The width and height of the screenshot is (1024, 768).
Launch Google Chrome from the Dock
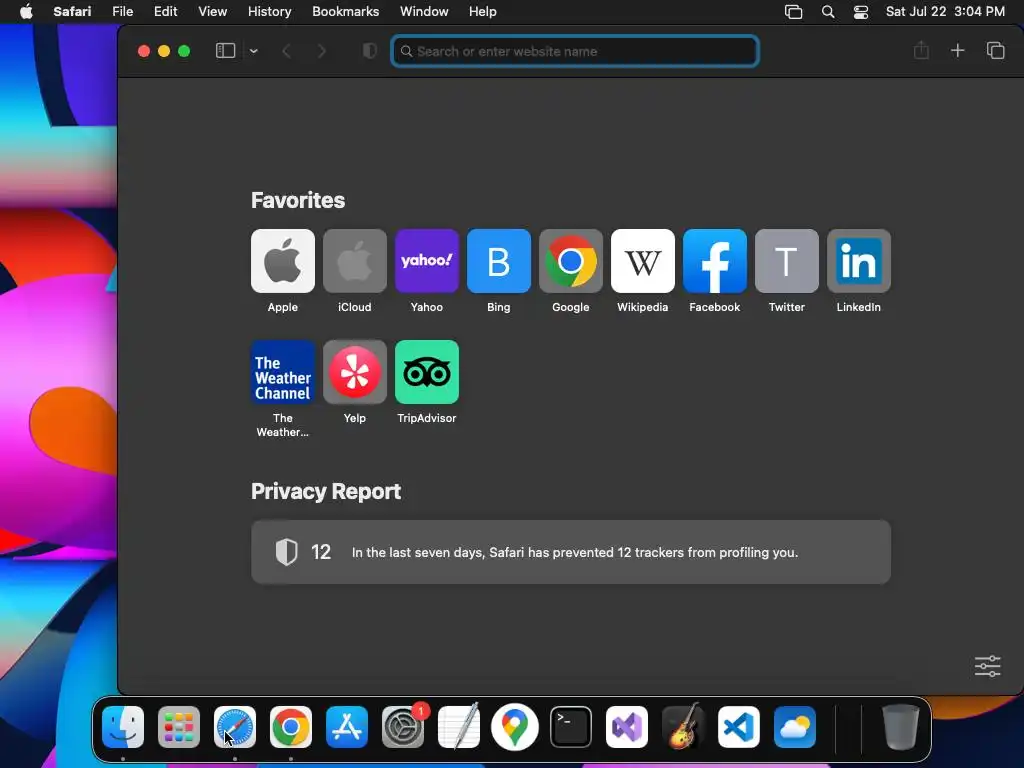click(x=291, y=727)
